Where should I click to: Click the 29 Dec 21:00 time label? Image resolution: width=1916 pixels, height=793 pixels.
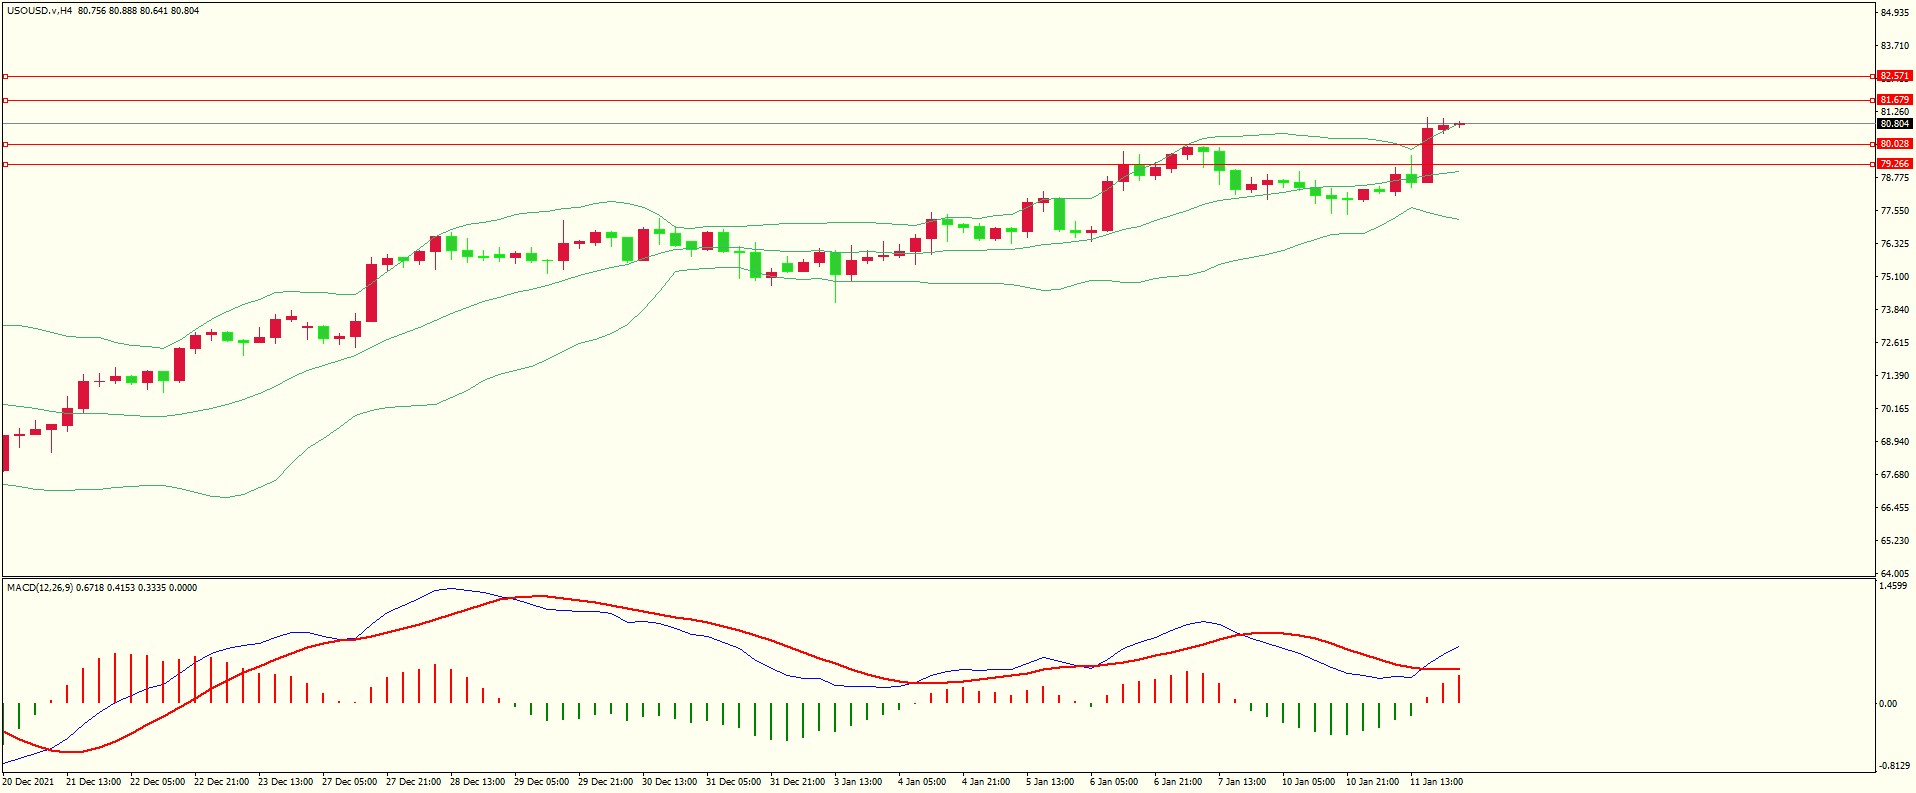605,782
